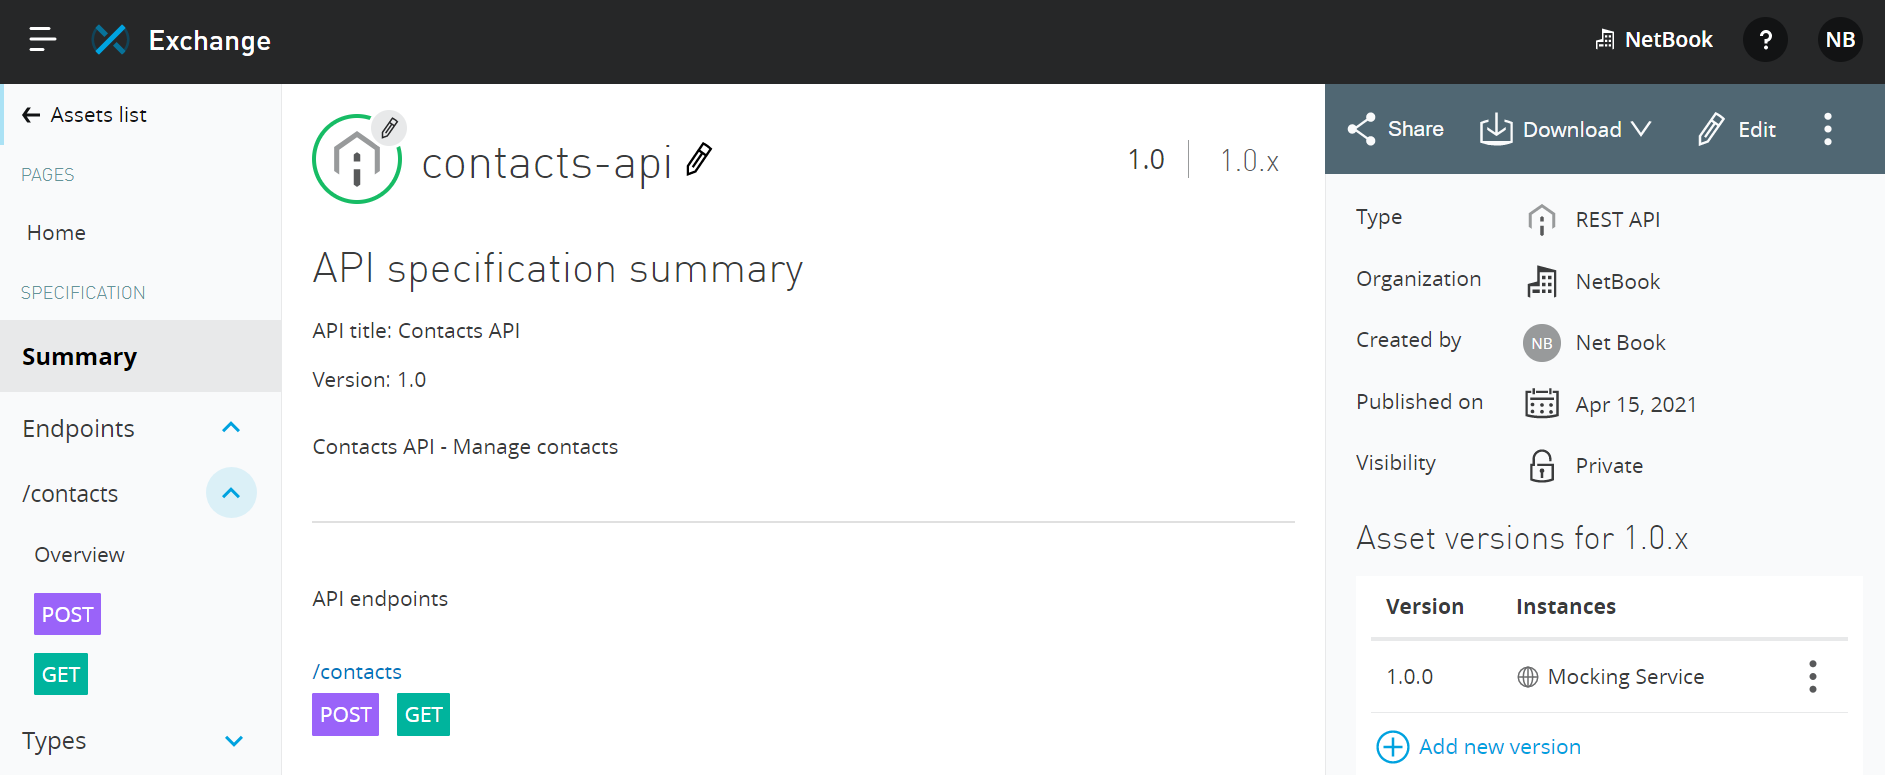
Task: Edit the API icon via pencil overlay
Action: (389, 128)
